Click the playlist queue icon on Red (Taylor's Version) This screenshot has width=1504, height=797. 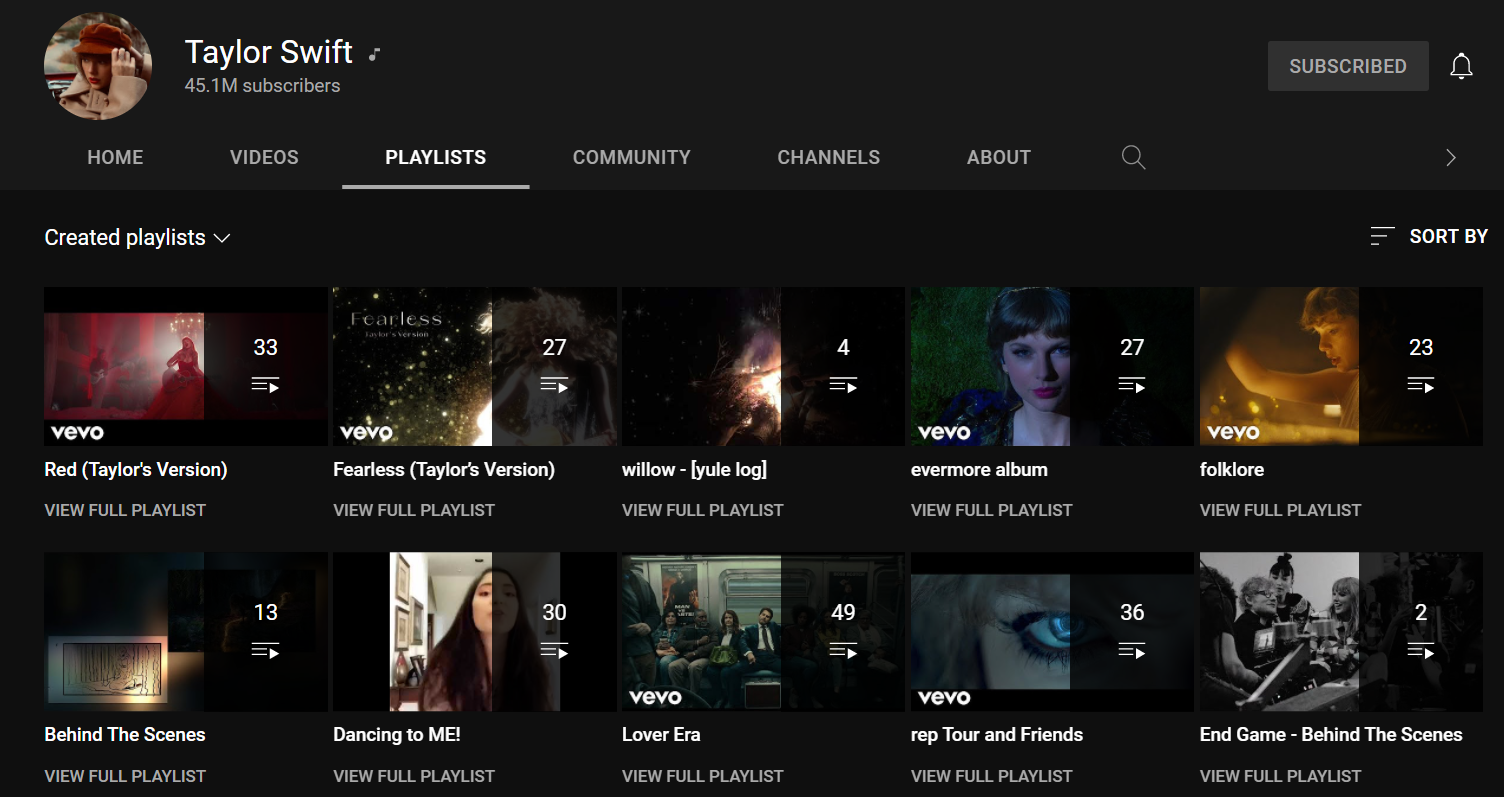pos(265,384)
